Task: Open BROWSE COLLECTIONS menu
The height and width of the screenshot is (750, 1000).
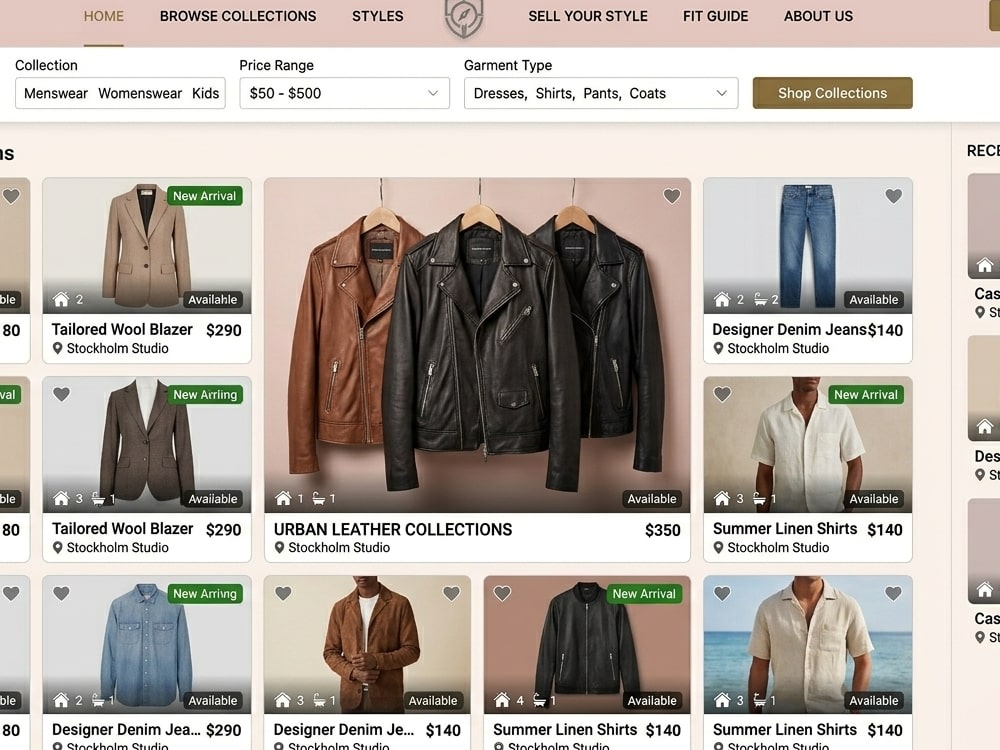Action: pyautogui.click(x=238, y=17)
